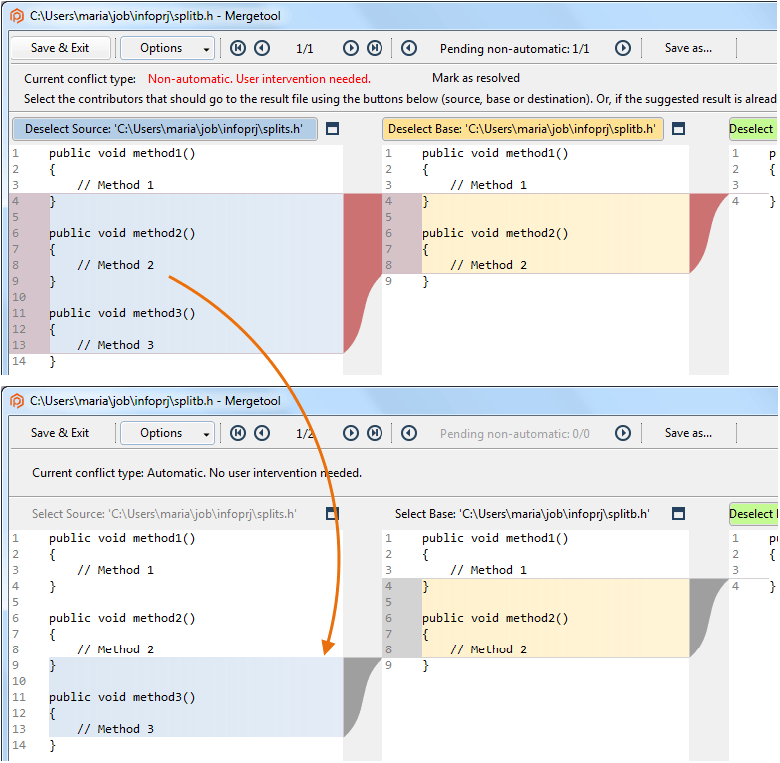Screen dimensions: 780x763
Task: Click '// Method 3' line in lower source pane
Action: point(115,729)
